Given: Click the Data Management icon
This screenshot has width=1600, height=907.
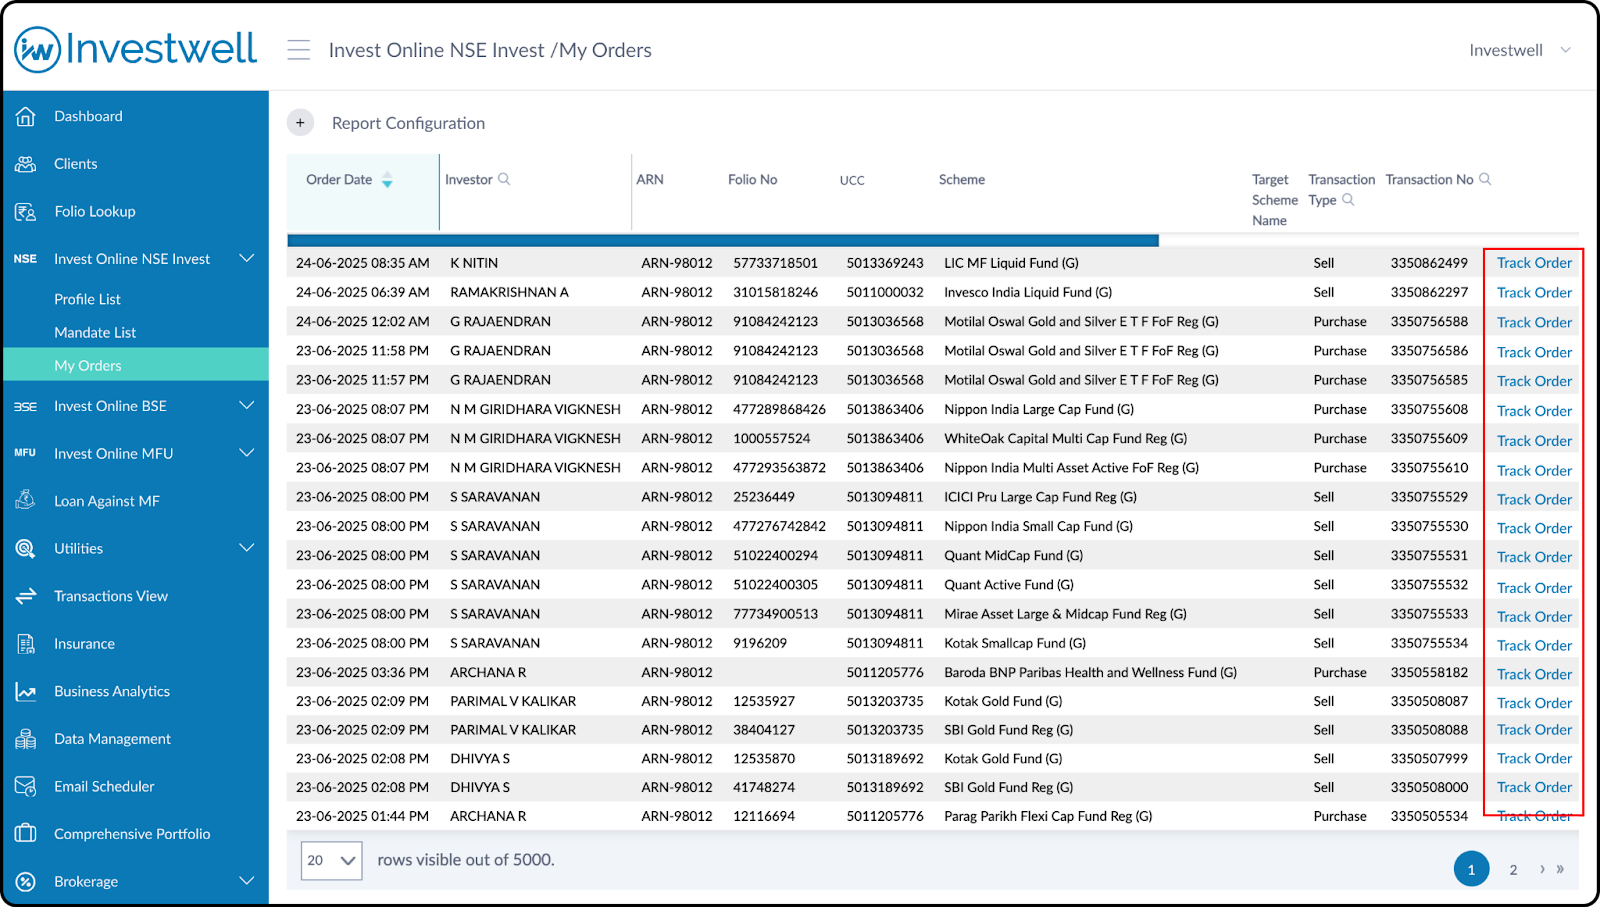Looking at the screenshot, I should click(x=26, y=739).
